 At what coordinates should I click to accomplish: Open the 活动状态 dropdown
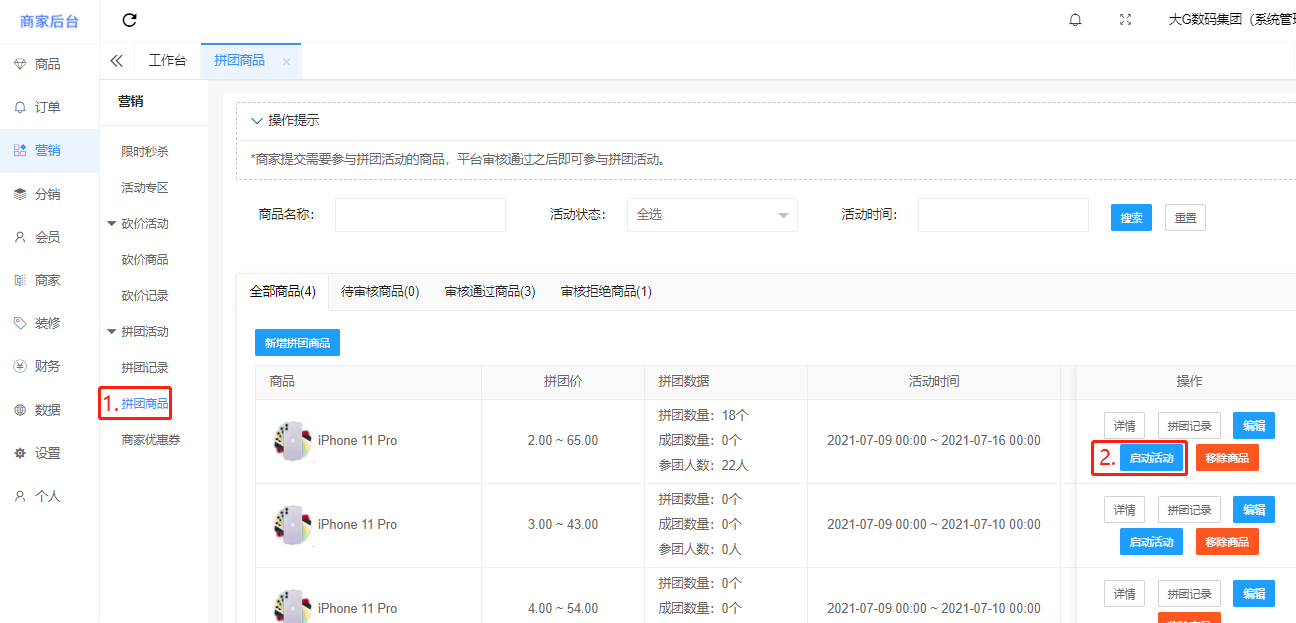click(x=712, y=215)
